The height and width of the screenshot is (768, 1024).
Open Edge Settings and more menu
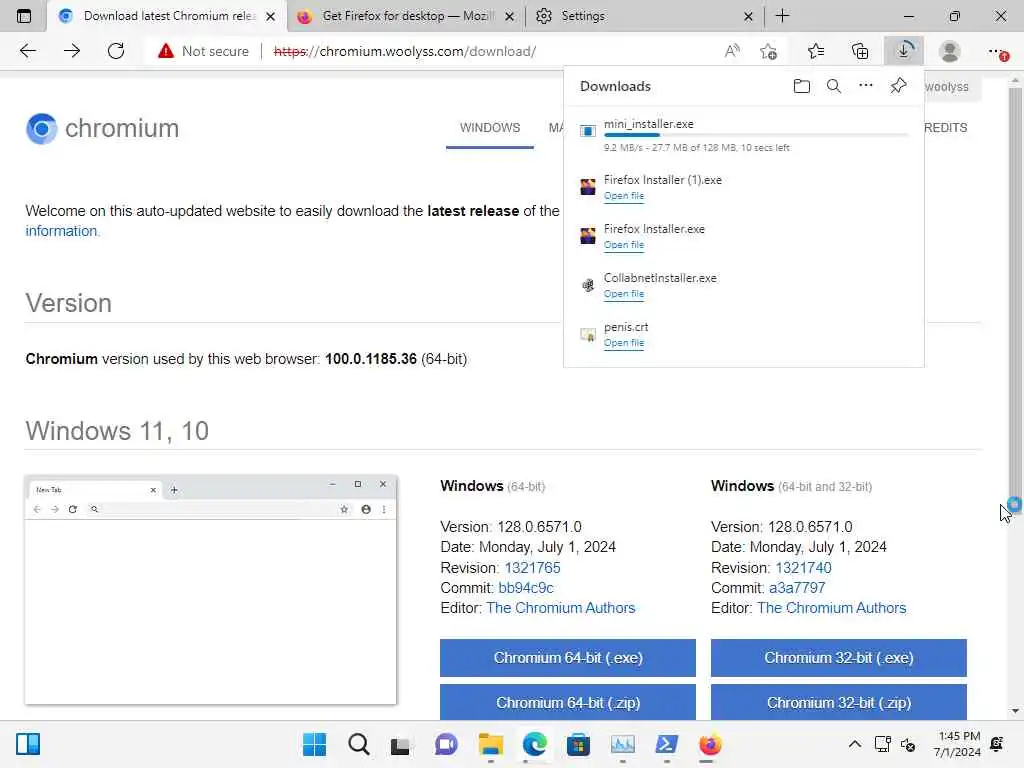pyautogui.click(x=997, y=51)
